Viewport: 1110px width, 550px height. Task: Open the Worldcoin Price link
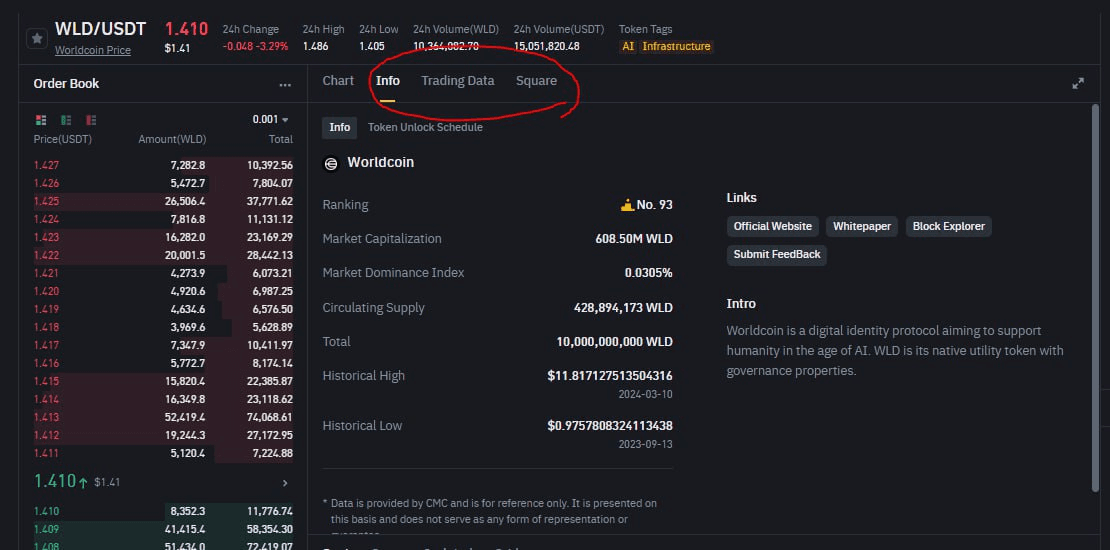click(x=93, y=50)
